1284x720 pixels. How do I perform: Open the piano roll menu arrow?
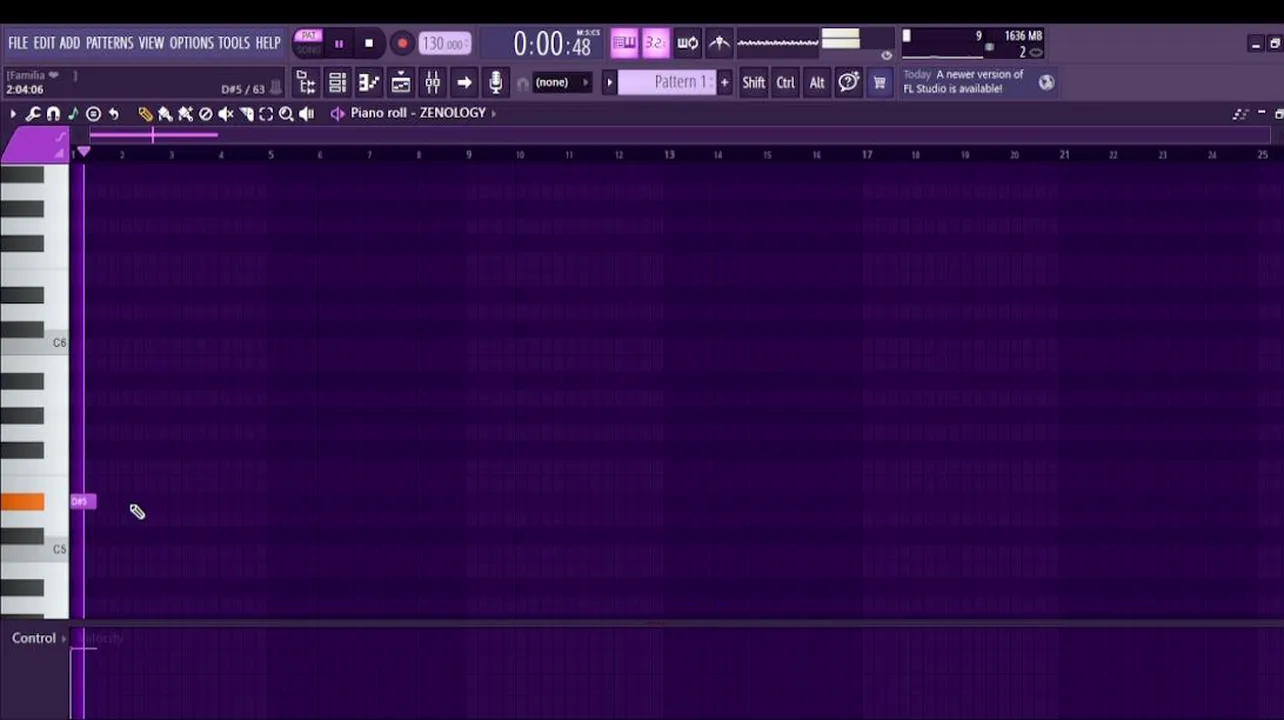click(13, 114)
